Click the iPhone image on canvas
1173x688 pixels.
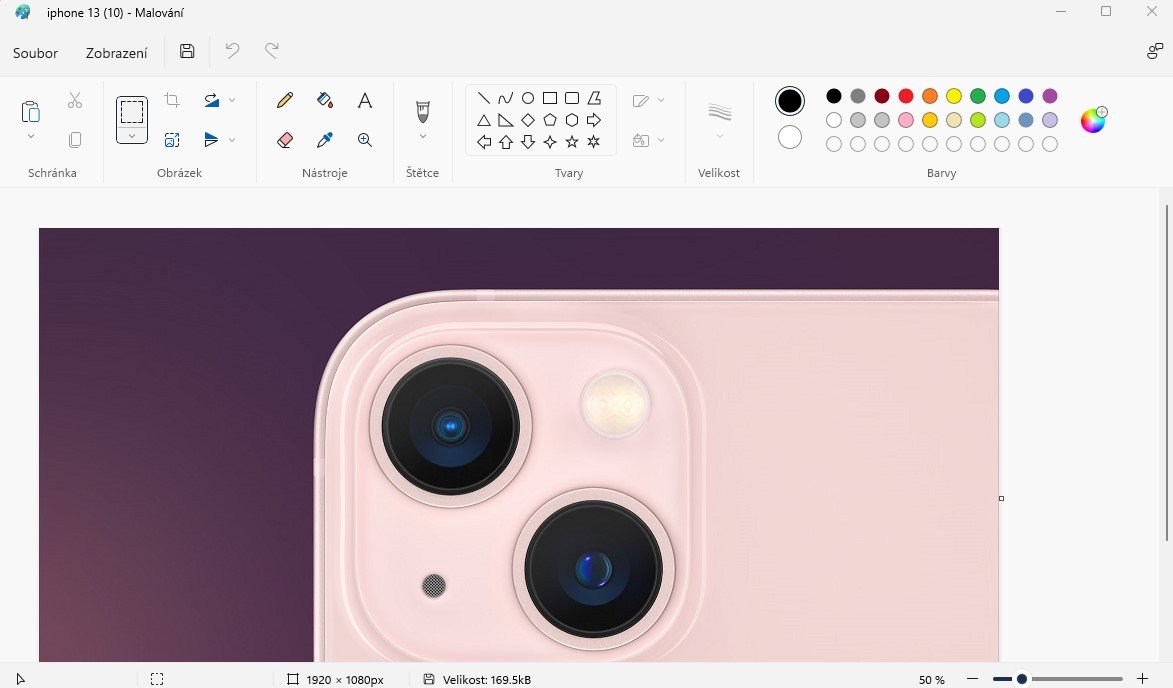coord(518,444)
